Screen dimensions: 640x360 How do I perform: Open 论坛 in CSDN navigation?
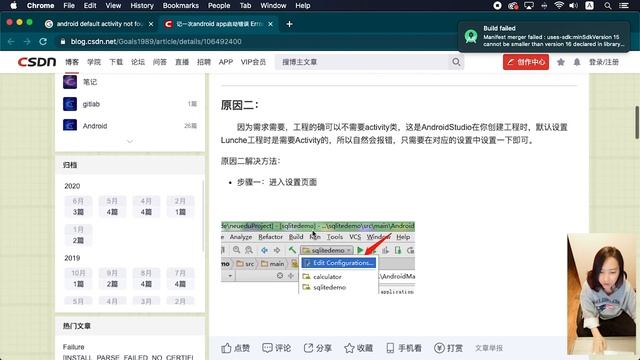click(138, 62)
